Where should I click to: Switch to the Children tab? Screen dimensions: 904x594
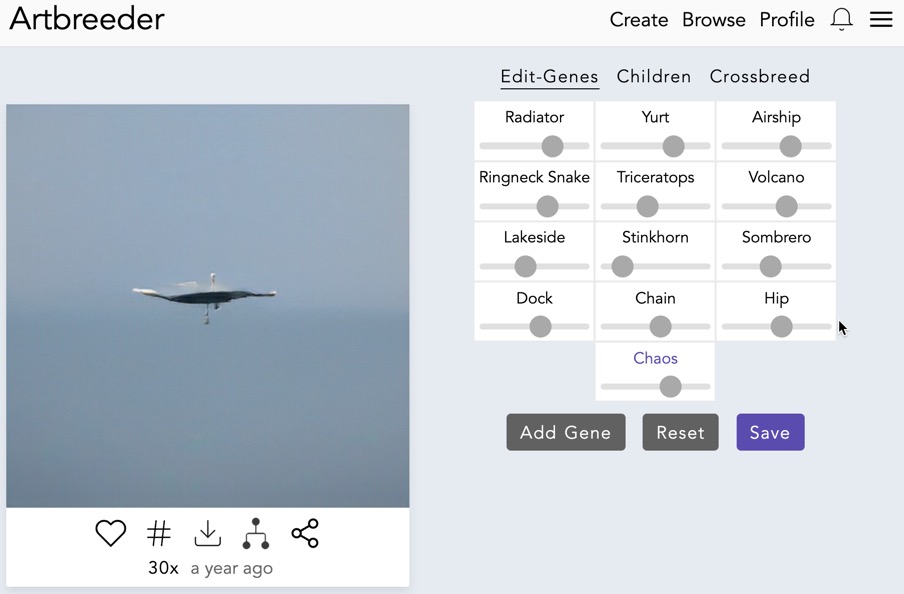coord(654,76)
